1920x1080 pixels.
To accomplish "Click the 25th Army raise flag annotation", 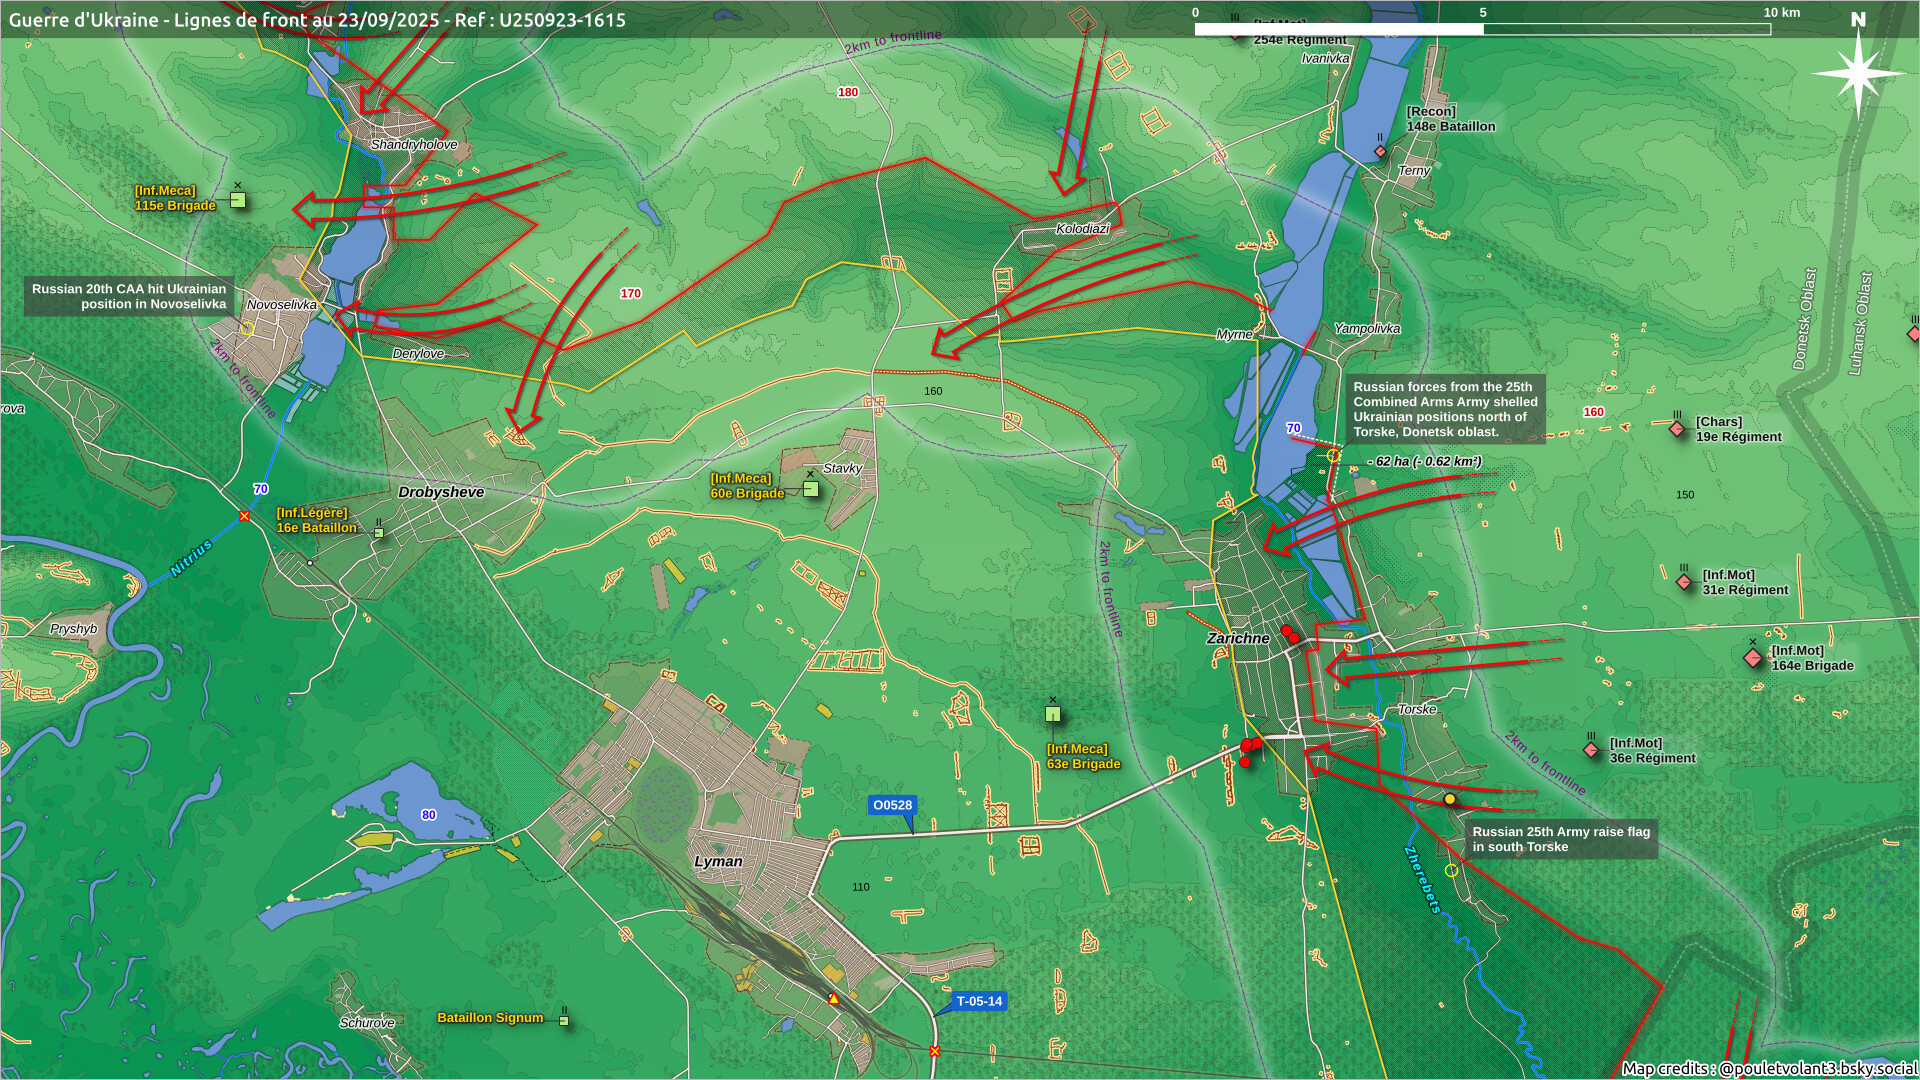I will coord(1561,839).
